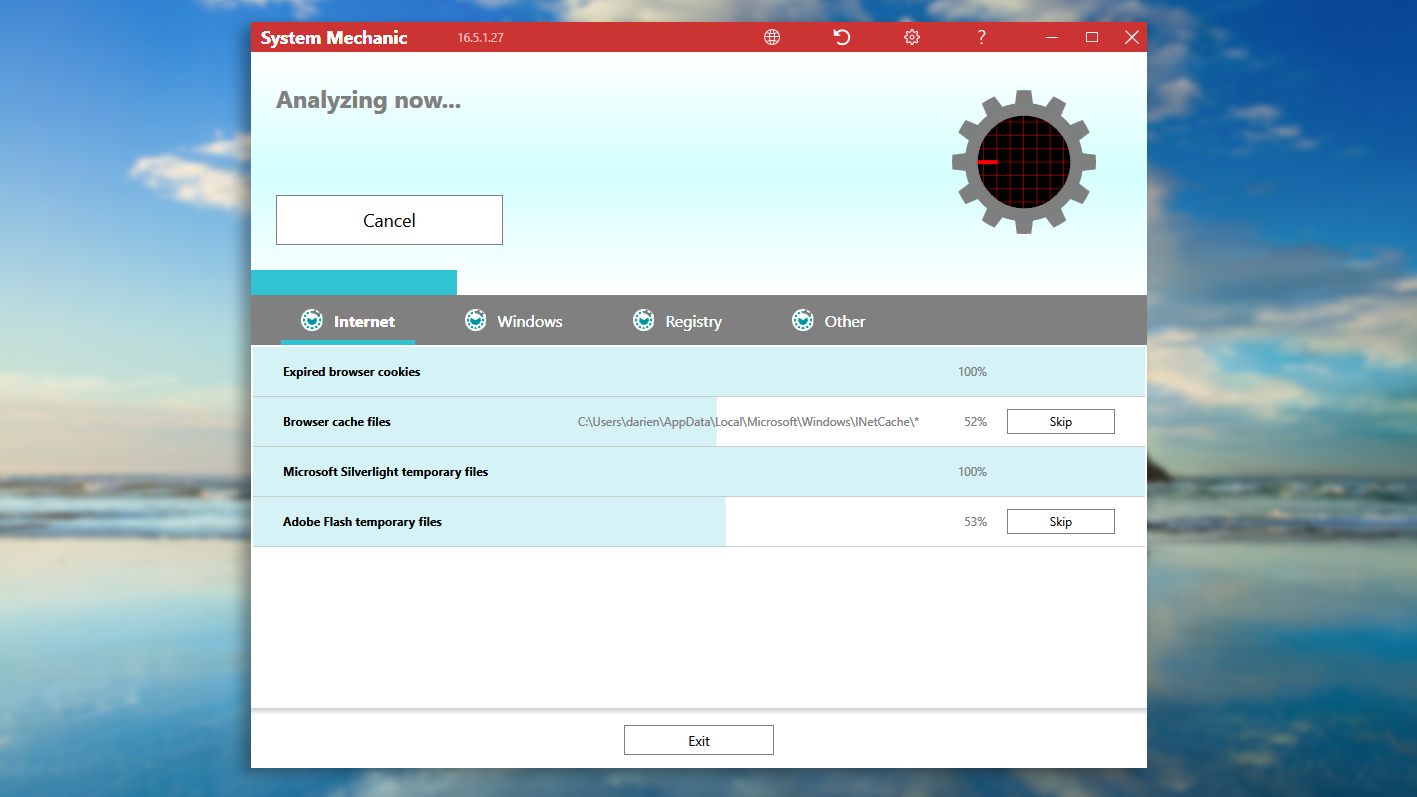
Task: Open the settings gear icon in title bar
Action: 912,37
